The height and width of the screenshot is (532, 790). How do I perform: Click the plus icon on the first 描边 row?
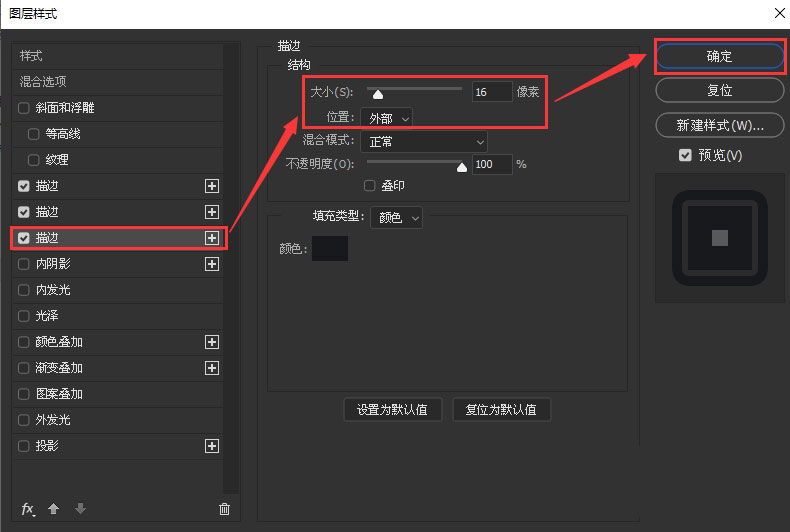point(212,186)
